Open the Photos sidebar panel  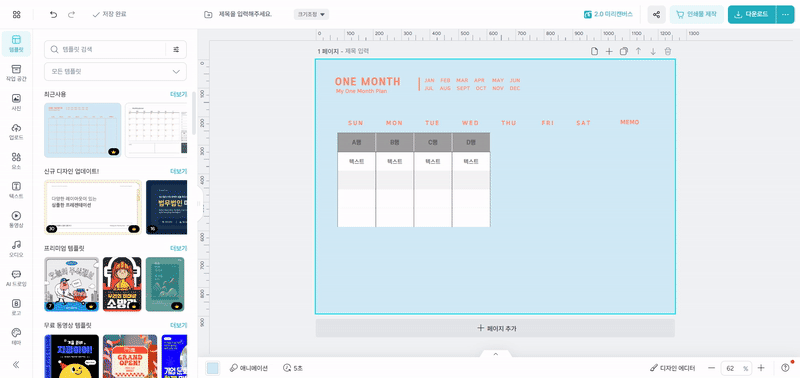(x=16, y=102)
